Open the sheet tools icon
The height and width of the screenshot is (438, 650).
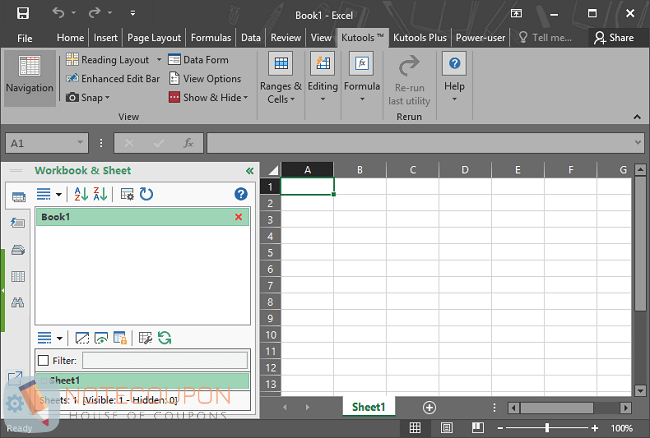(x=145, y=338)
